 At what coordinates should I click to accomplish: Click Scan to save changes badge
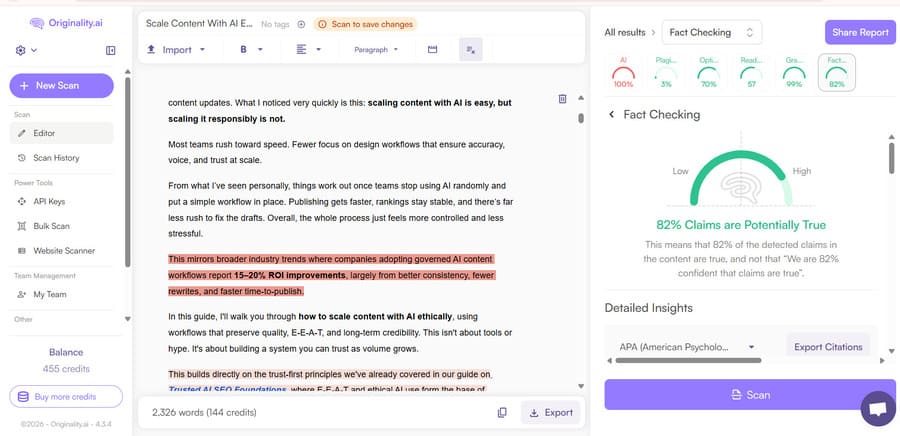pos(365,24)
